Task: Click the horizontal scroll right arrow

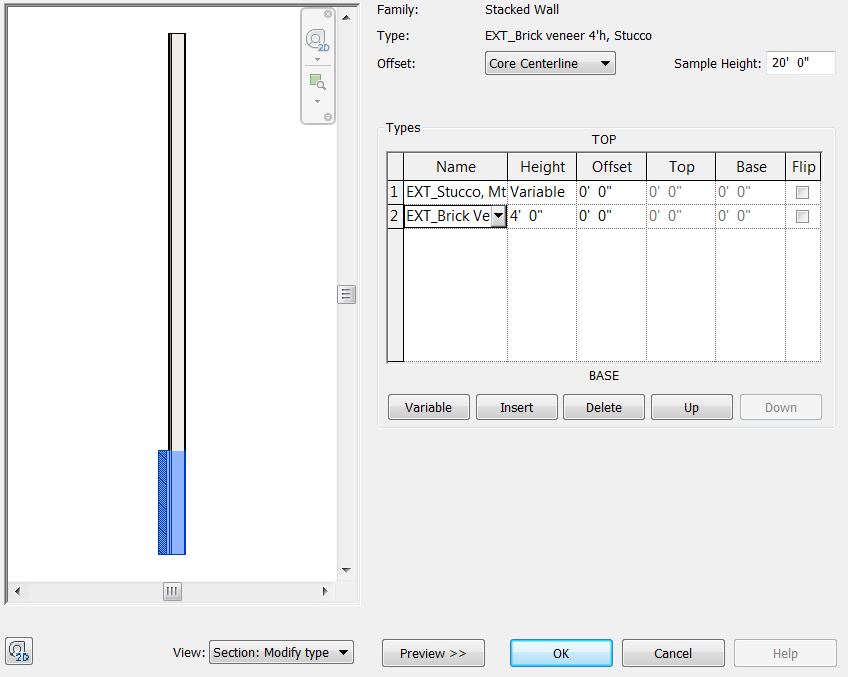Action: tap(324, 591)
